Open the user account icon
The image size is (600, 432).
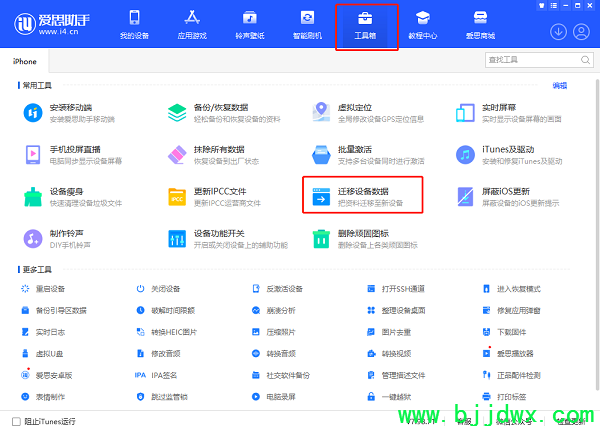pos(581,32)
